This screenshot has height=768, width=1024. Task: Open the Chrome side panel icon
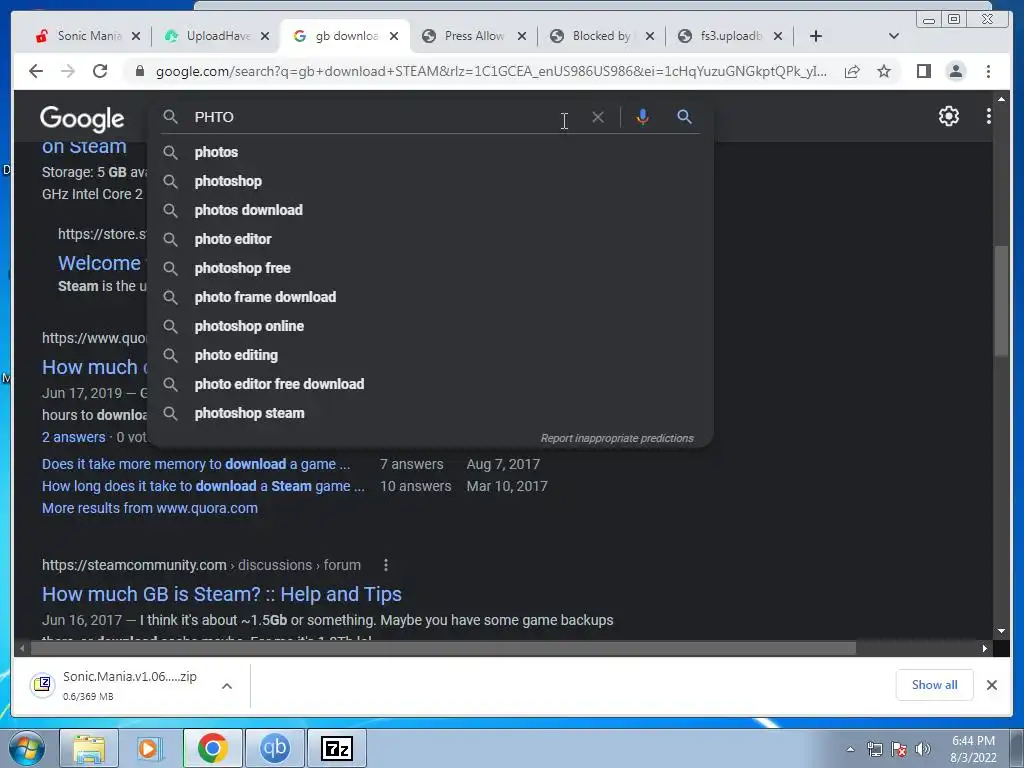click(923, 71)
